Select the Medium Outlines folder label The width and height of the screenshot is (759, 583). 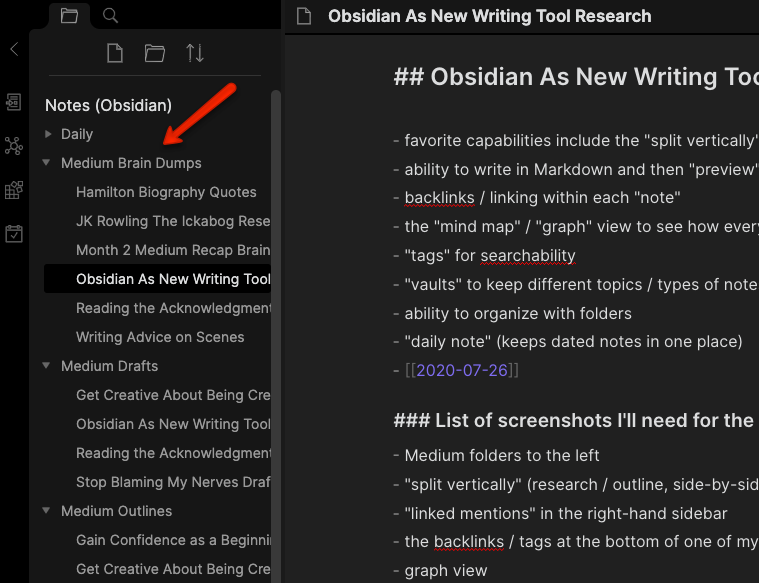[116, 511]
